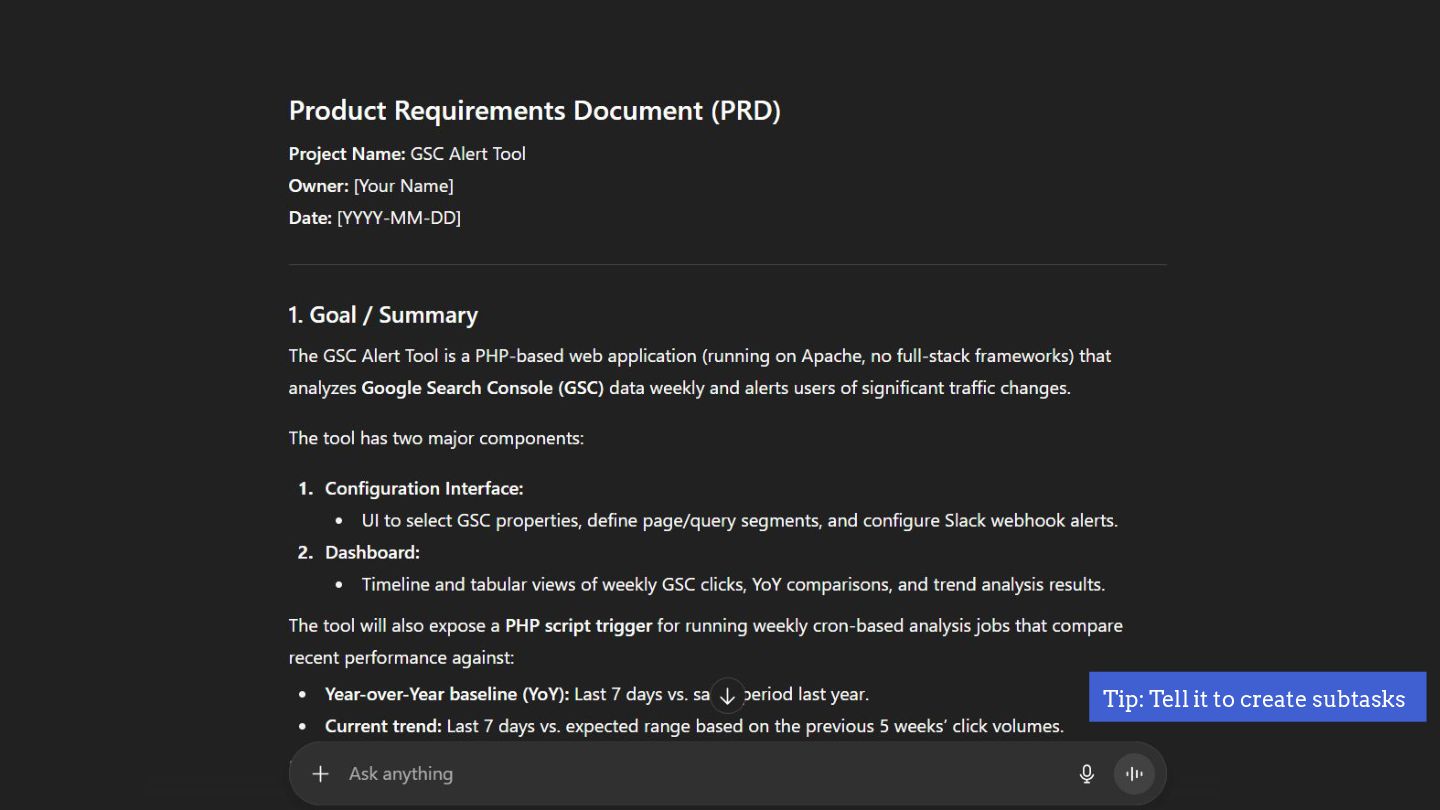The image size is (1440, 810).
Task: Click the bold PHP script trigger text
Action: (x=578, y=626)
